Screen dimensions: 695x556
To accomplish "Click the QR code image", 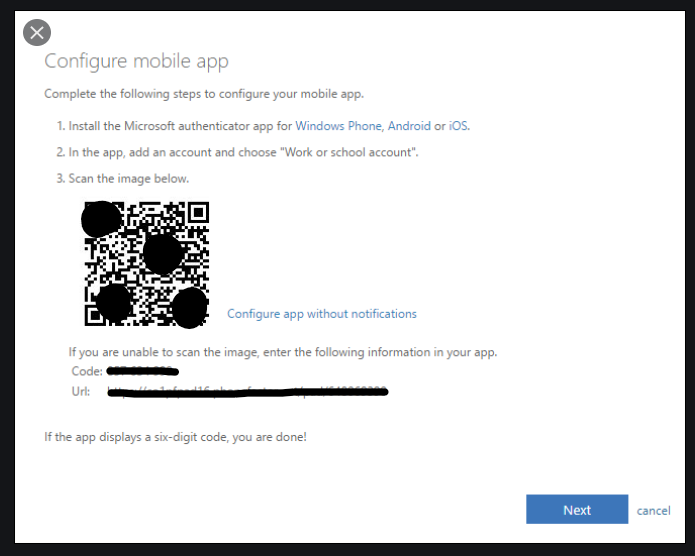I will pos(146,264).
